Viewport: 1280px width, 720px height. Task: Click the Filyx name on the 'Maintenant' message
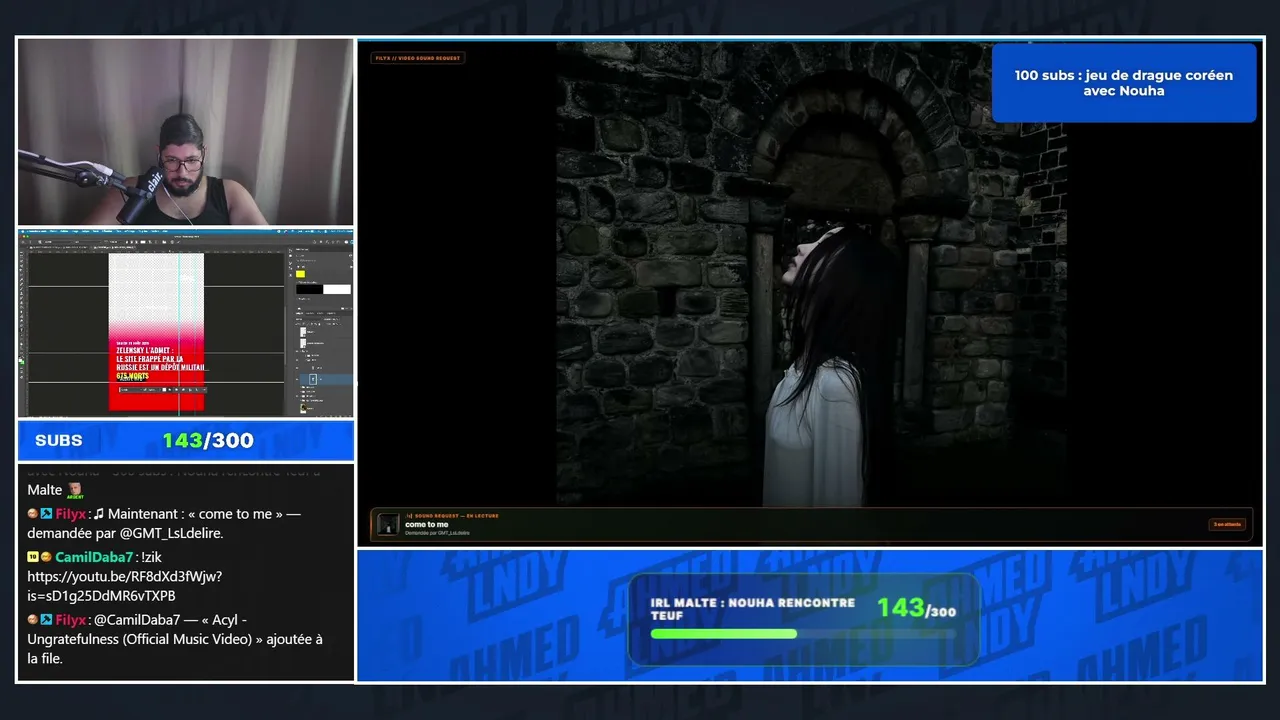(71, 514)
